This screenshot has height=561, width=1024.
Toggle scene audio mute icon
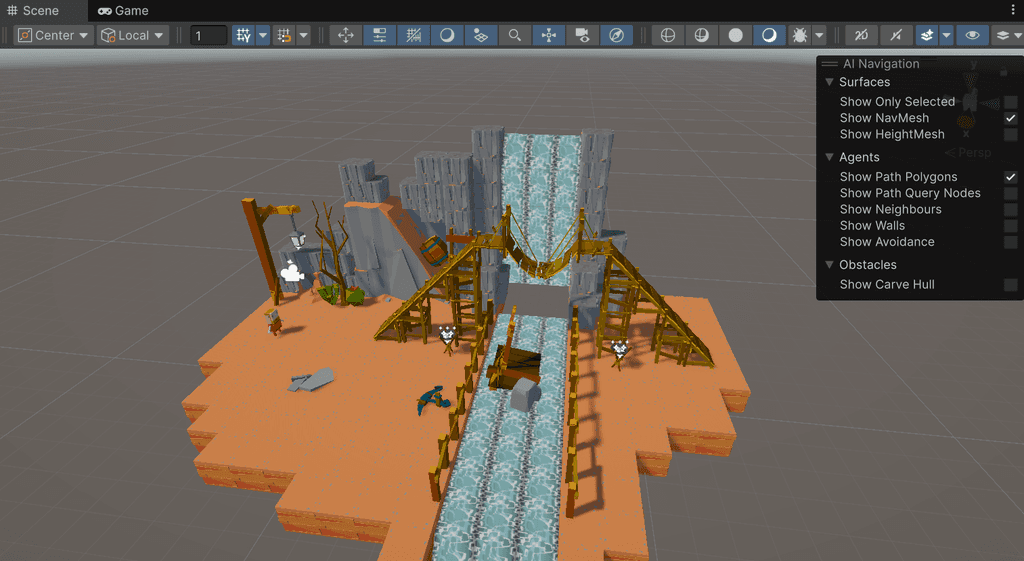(895, 35)
